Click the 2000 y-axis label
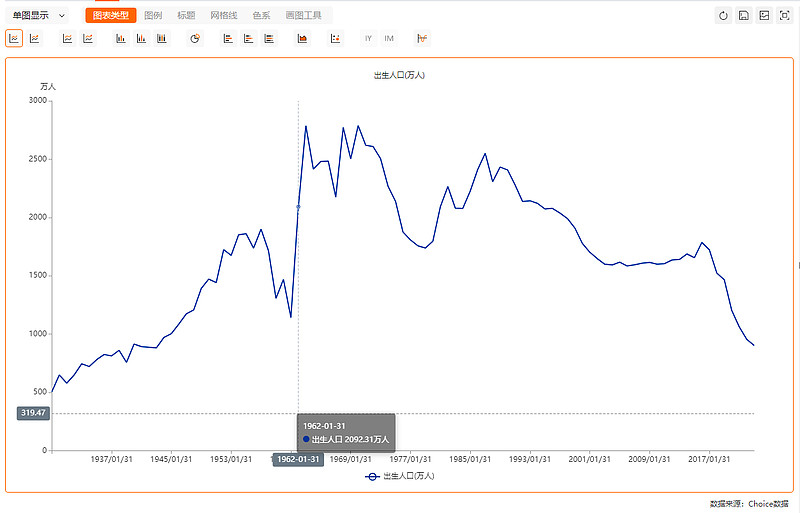The image size is (800, 513). pos(38,217)
